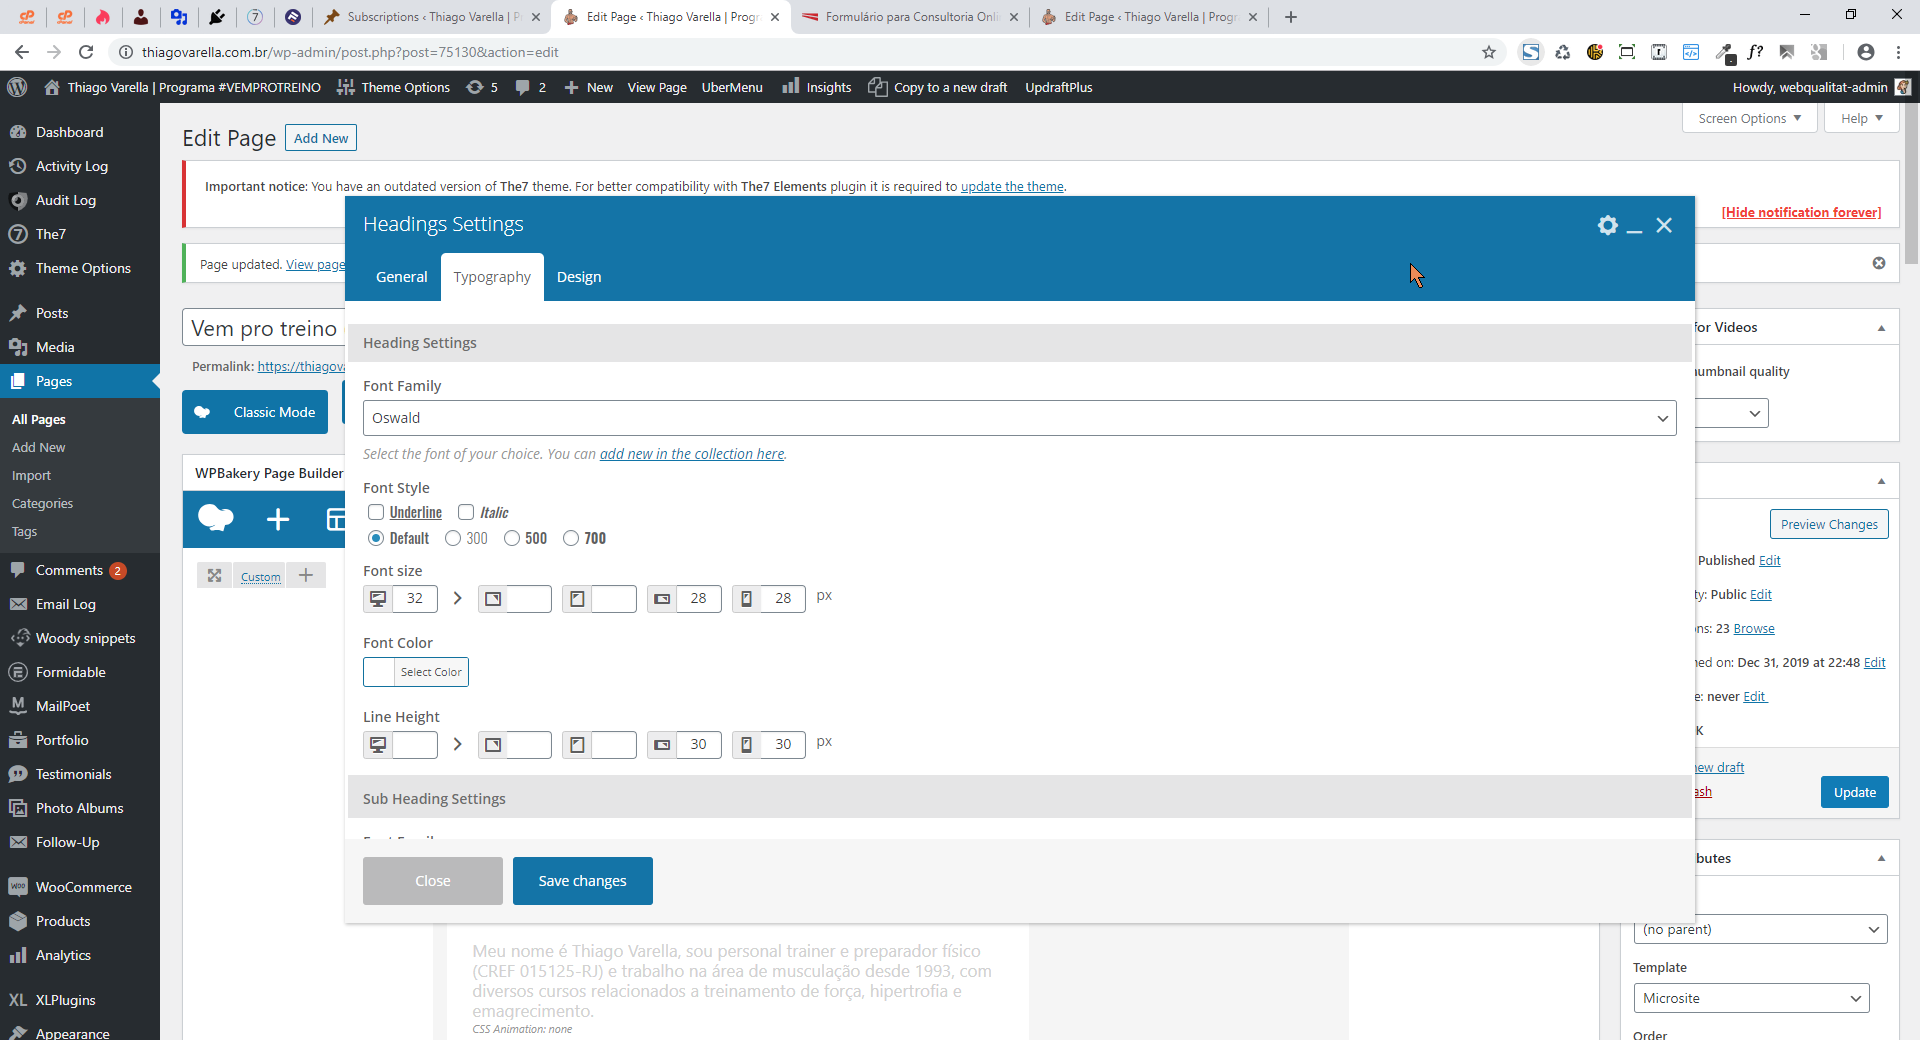
Task: Switch to the General tab
Action: (402, 277)
